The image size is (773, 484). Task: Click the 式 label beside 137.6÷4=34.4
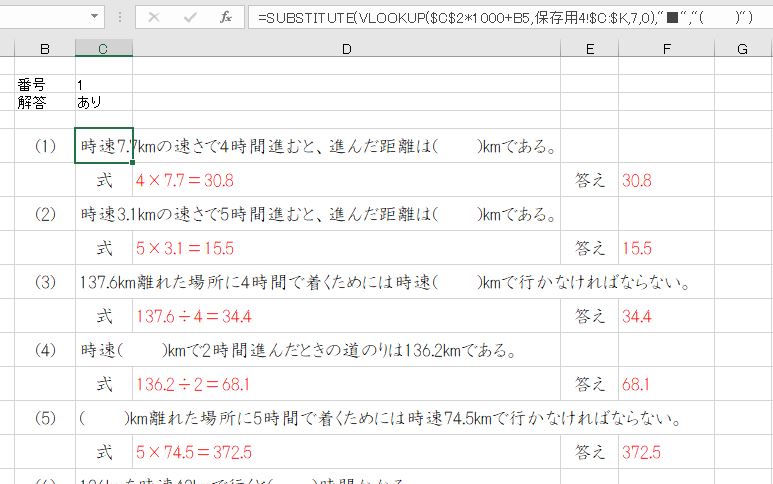pos(104,316)
